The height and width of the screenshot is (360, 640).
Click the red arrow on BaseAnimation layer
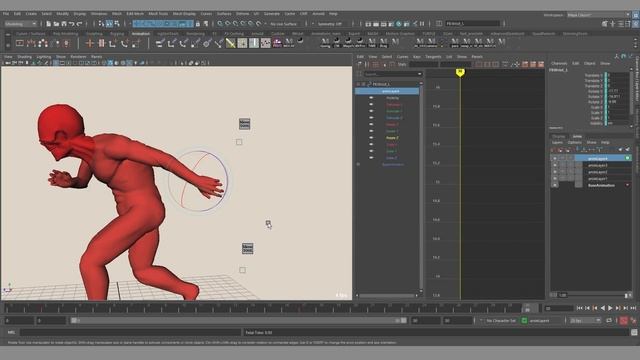pyautogui.click(x=627, y=185)
